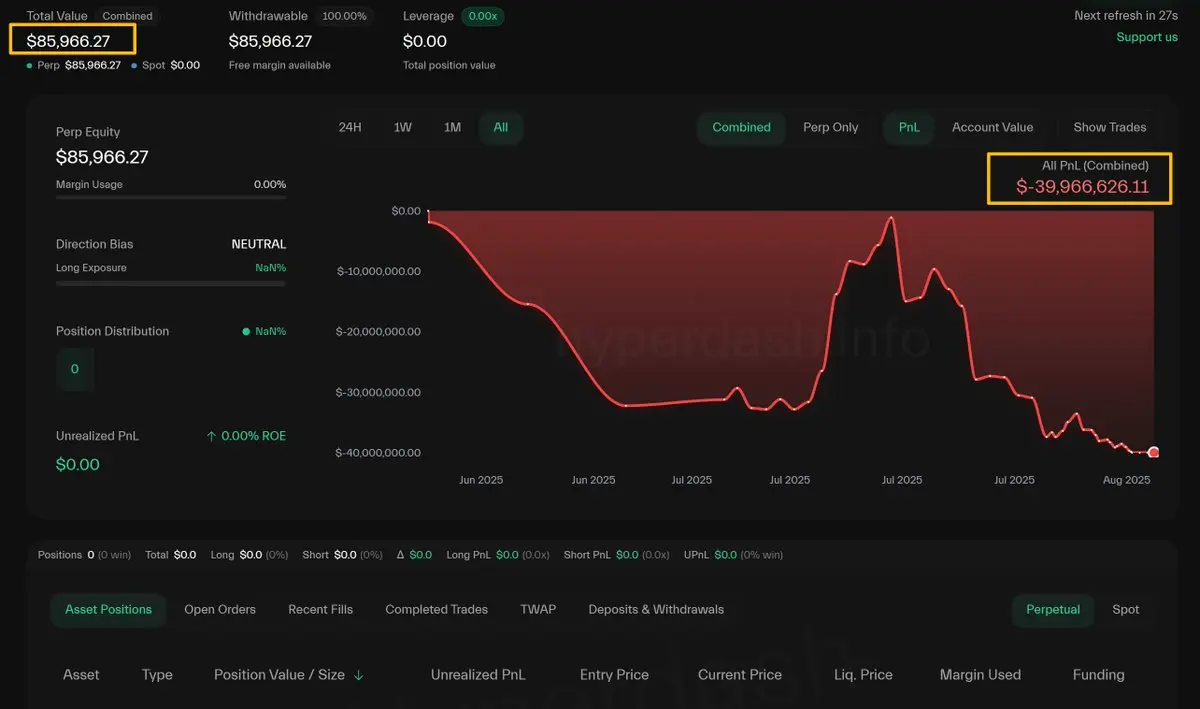
Task: Click the Entry Price column header
Action: click(614, 675)
